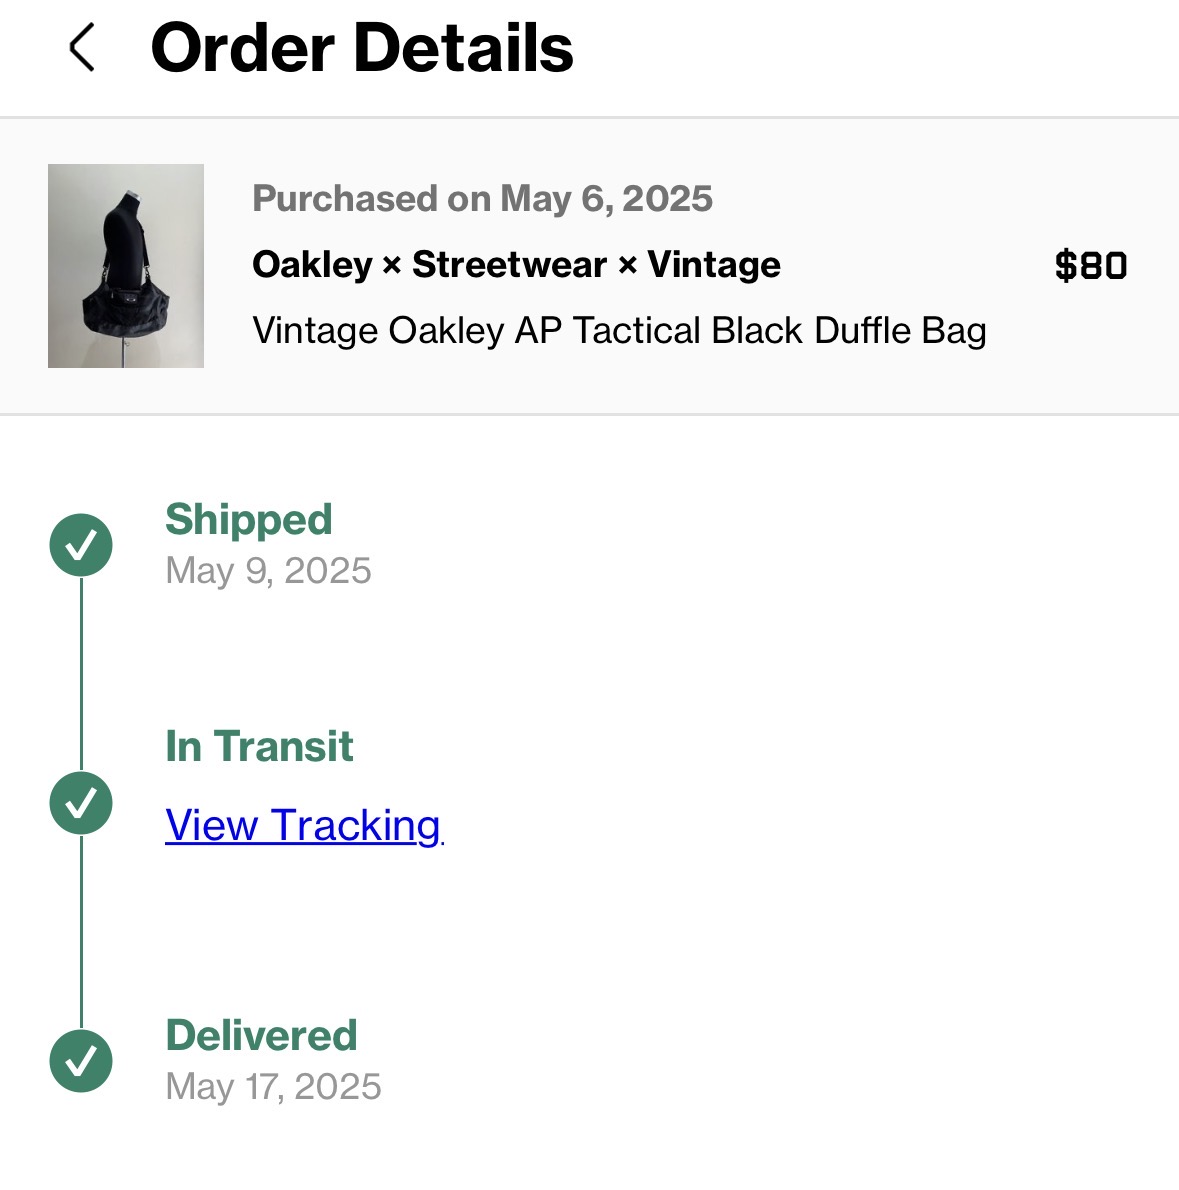This screenshot has width=1179, height=1190.
Task: Click the Delivered status checkmark icon
Action: coord(81,1061)
